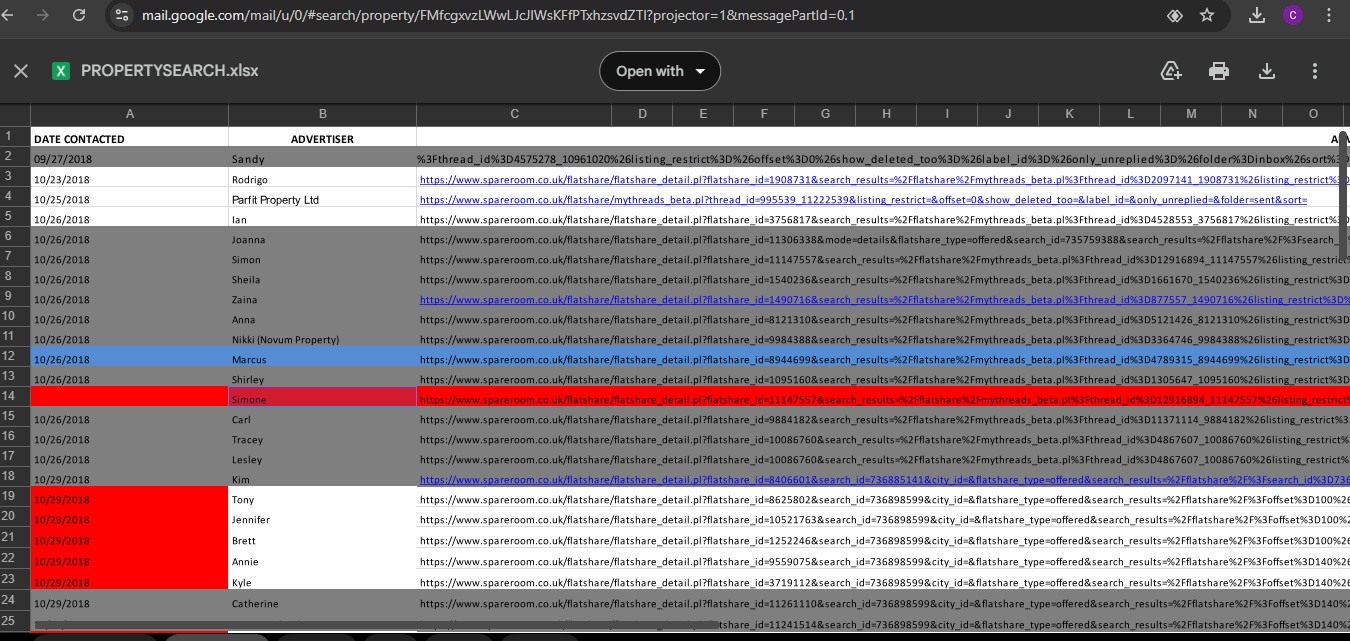
Task: Open Ian's spareroom listing link
Action: 883,220
